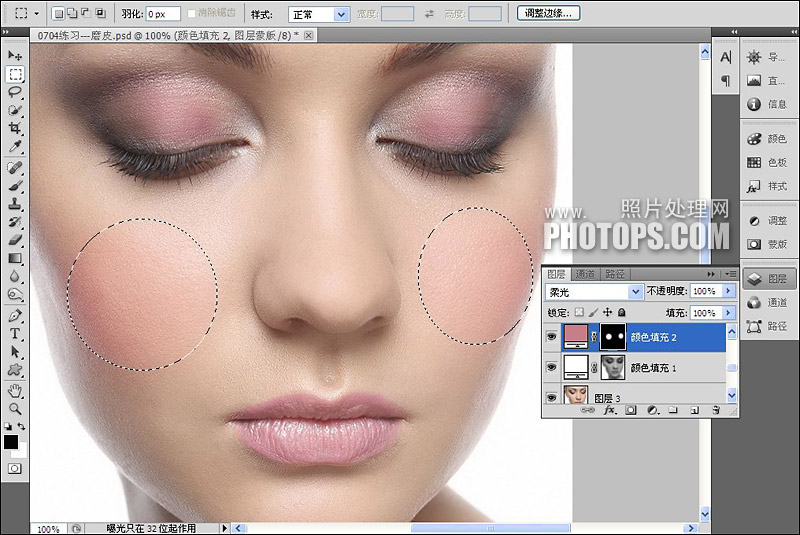This screenshot has height=535, width=800.
Task: Choose the Horizontal Type tool
Action: coord(15,334)
